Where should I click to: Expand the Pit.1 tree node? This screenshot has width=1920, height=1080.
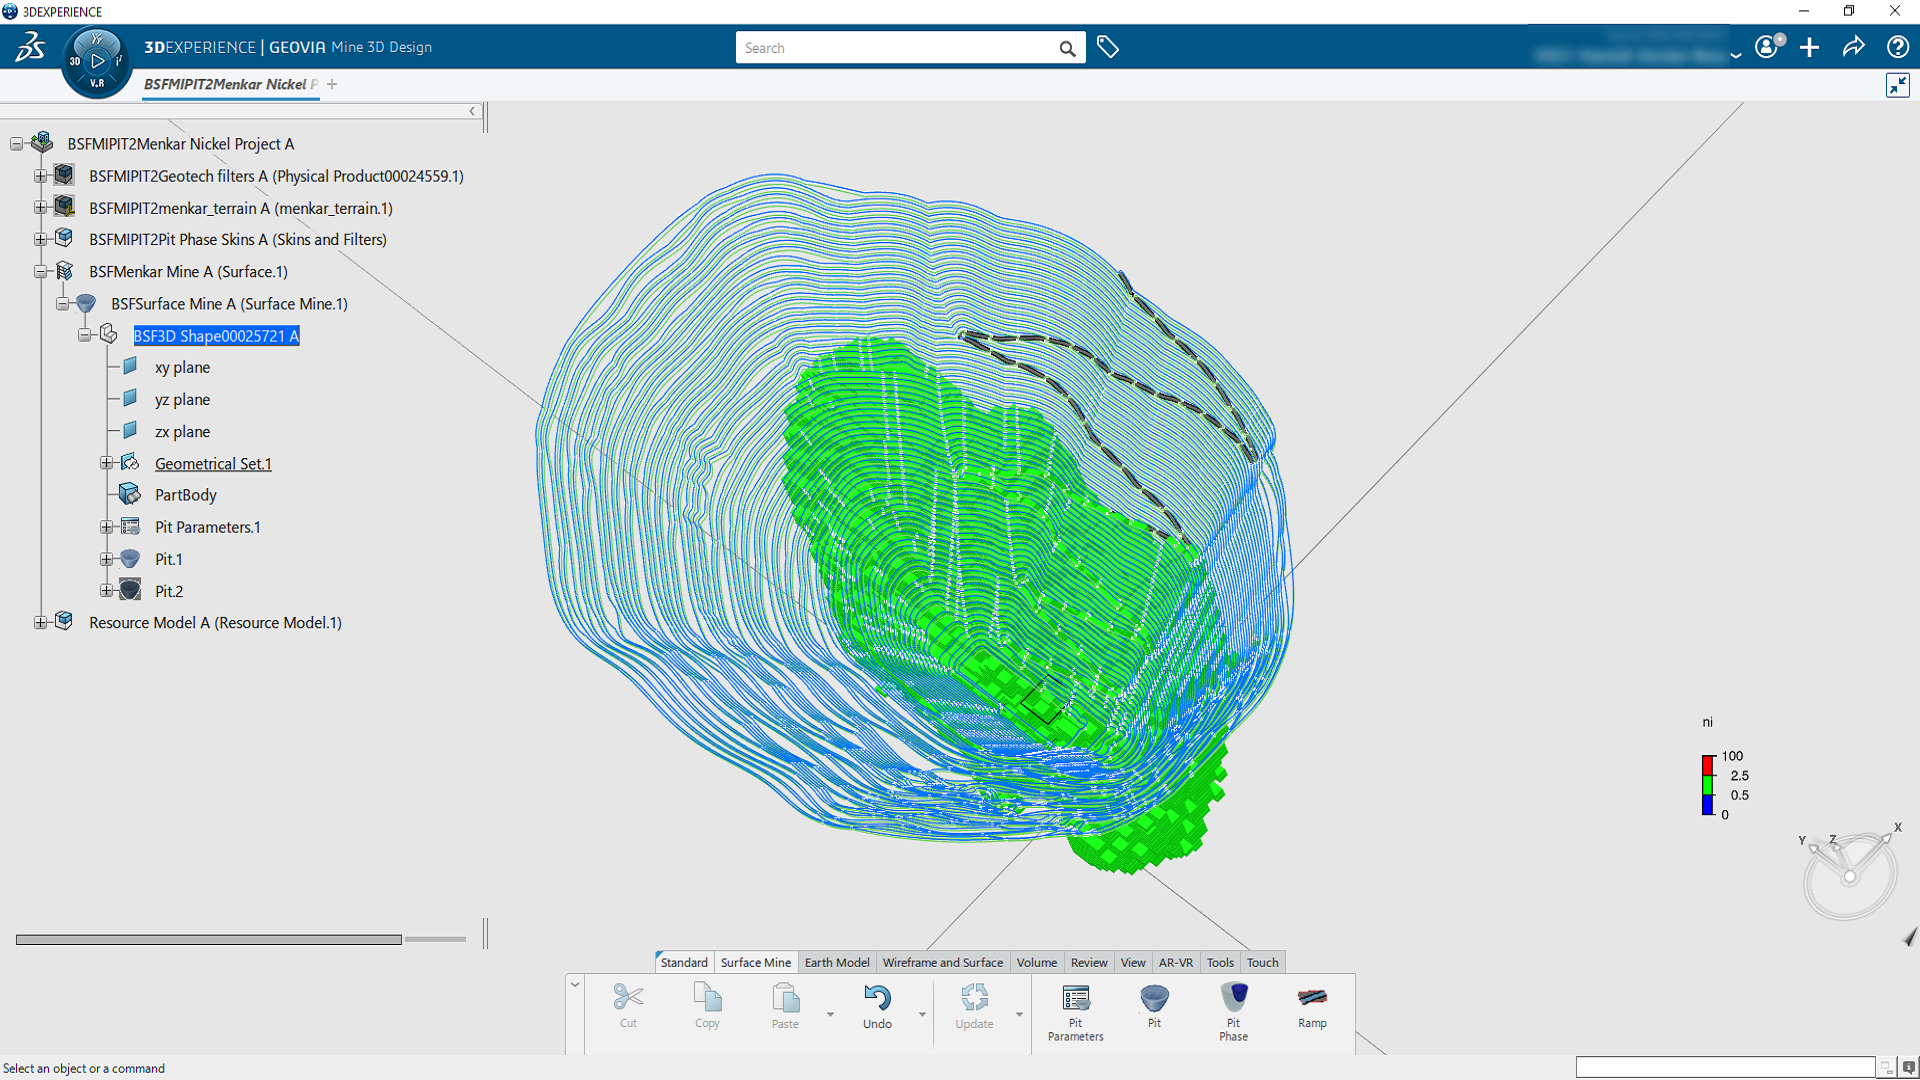click(107, 559)
